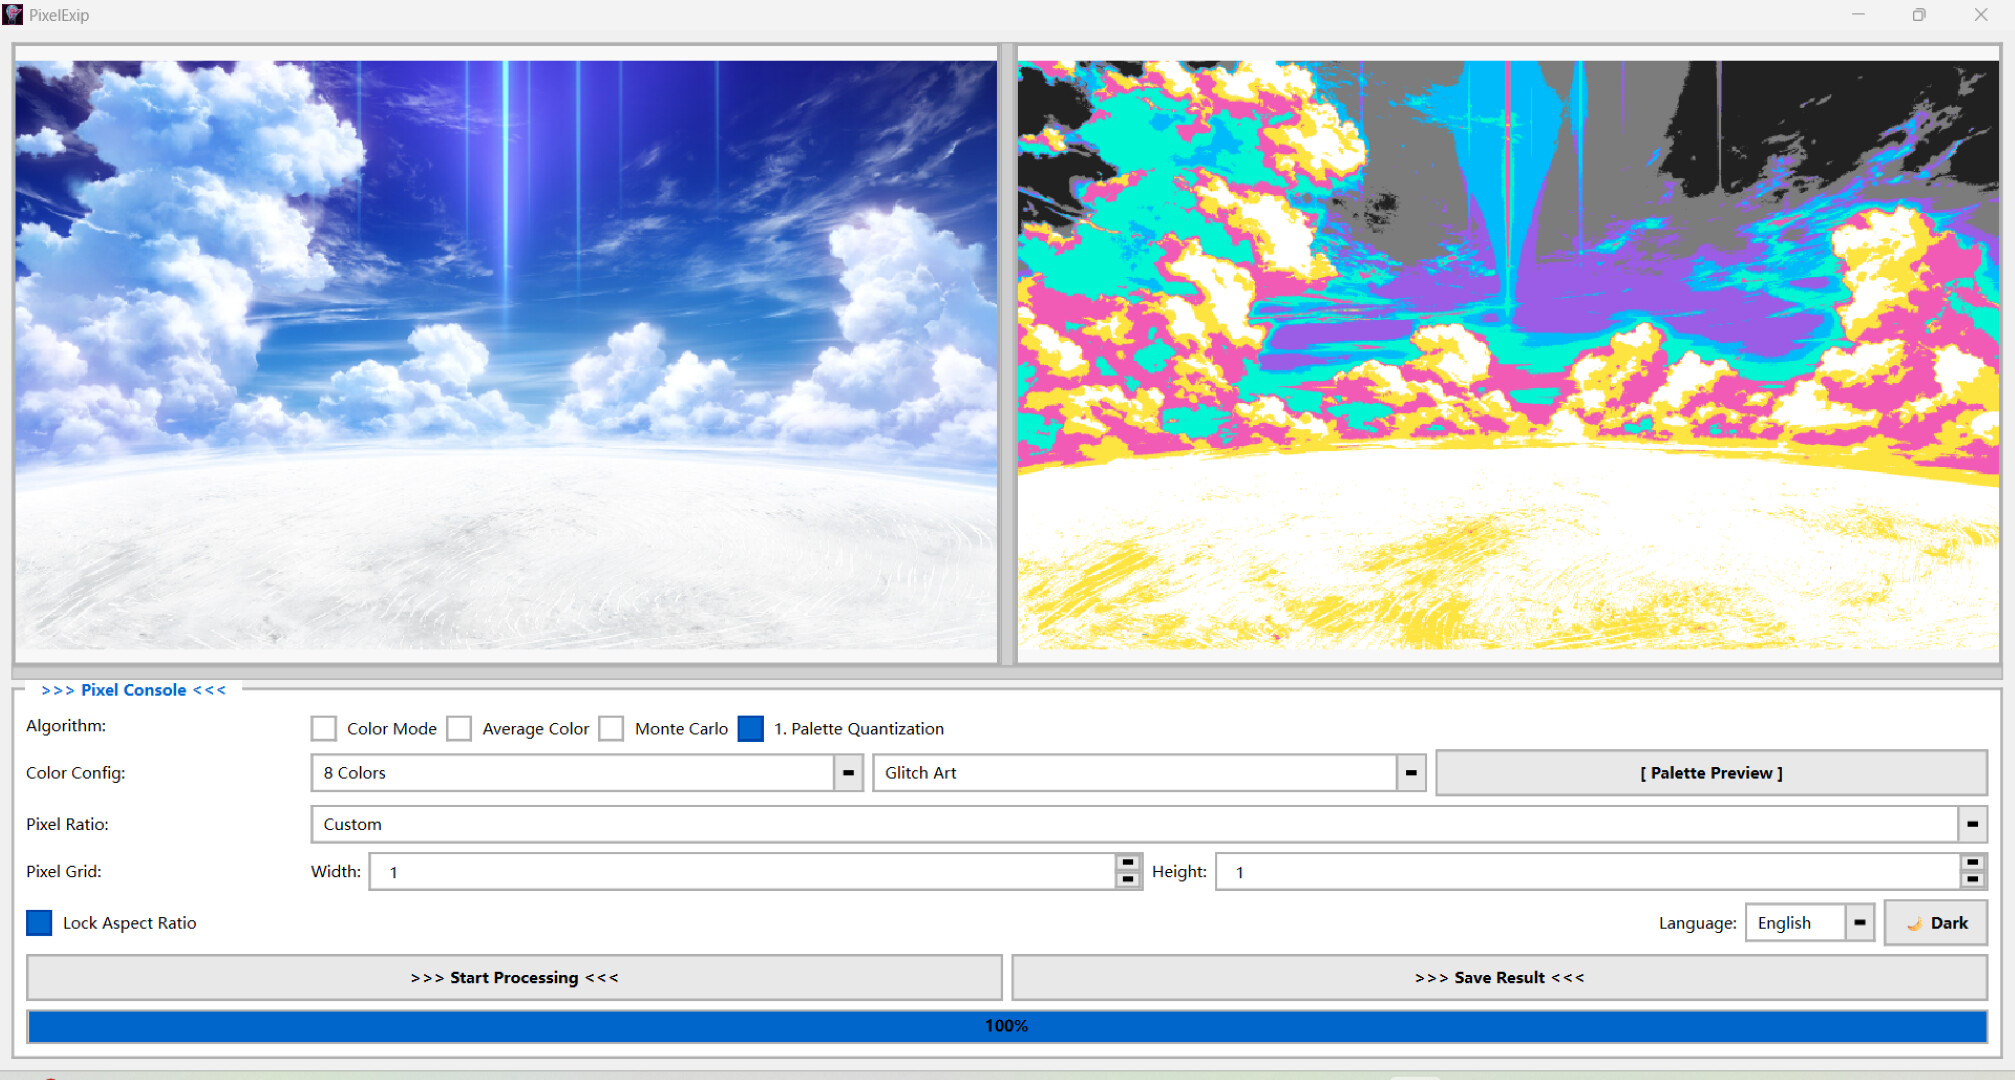
Task: Open the Custom pixel ratio selector
Action: click(1130, 824)
